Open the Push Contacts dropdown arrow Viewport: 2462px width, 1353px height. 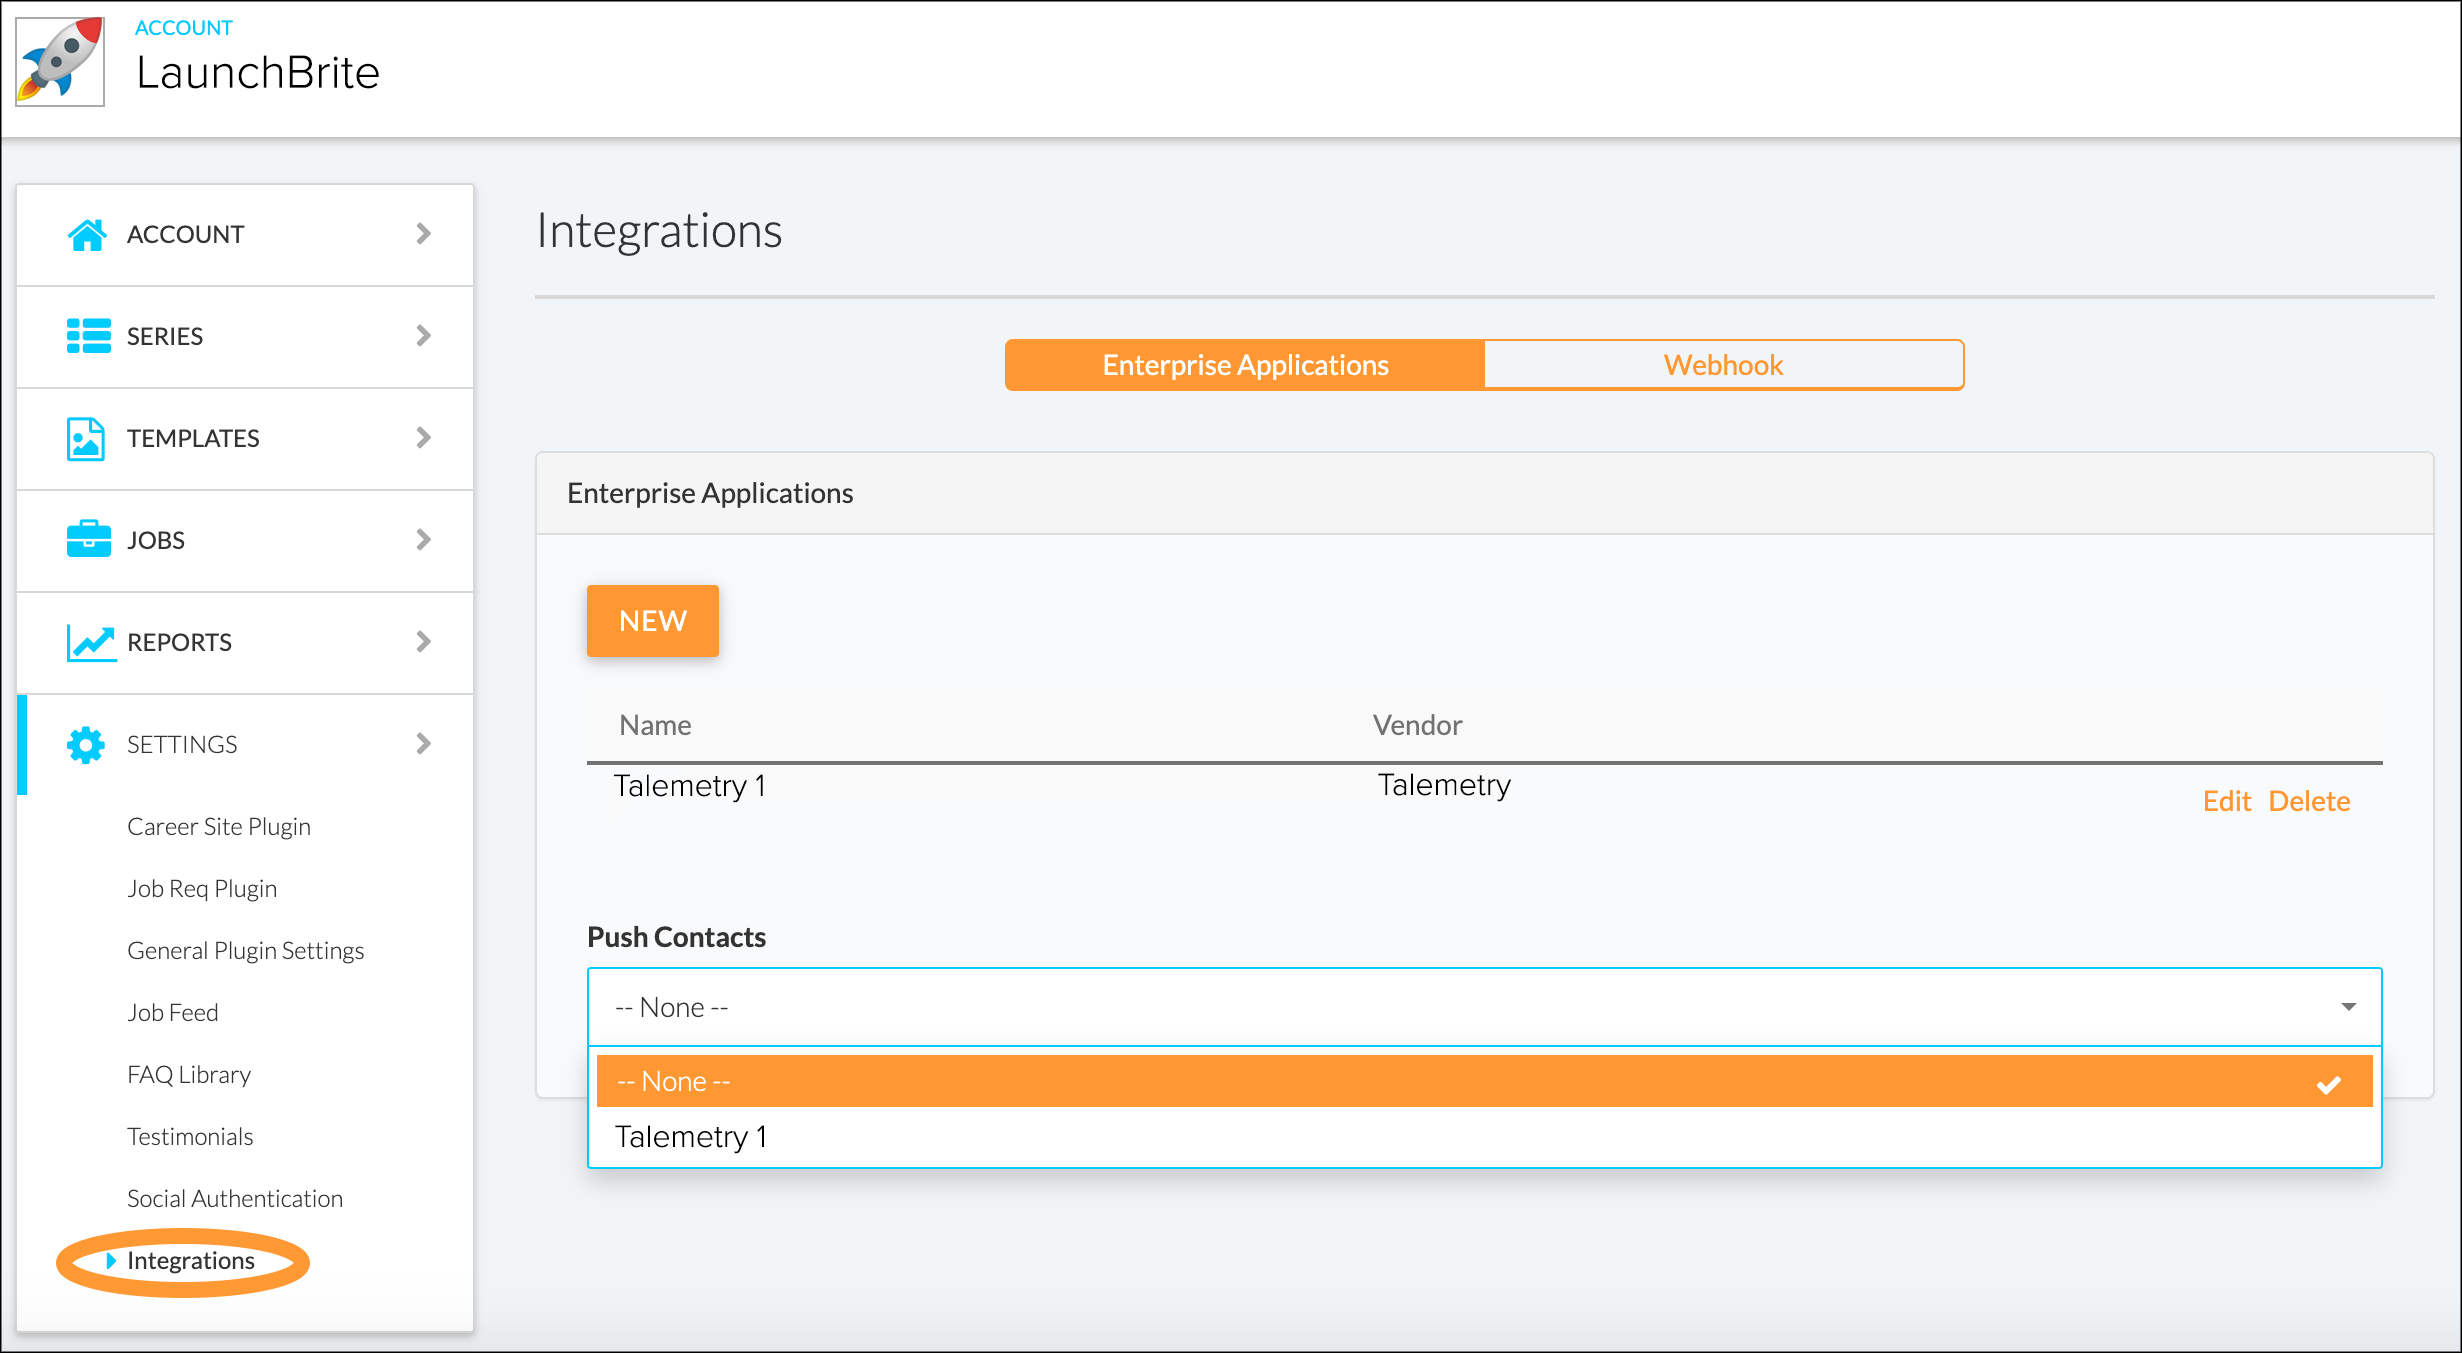[x=2348, y=1006]
